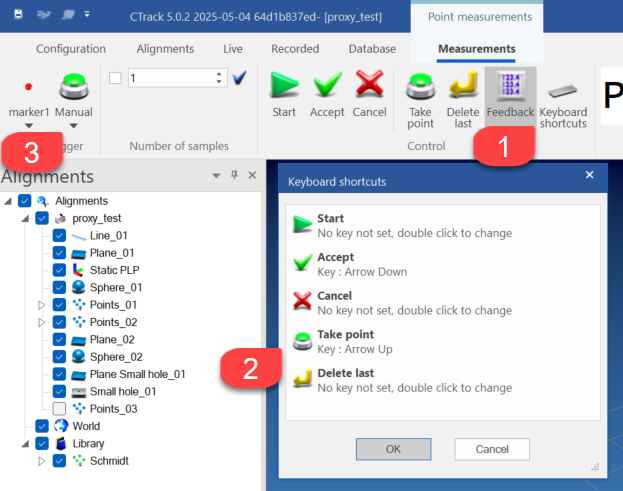
Task: Click the Delete last icon in ribbon
Action: point(463,89)
